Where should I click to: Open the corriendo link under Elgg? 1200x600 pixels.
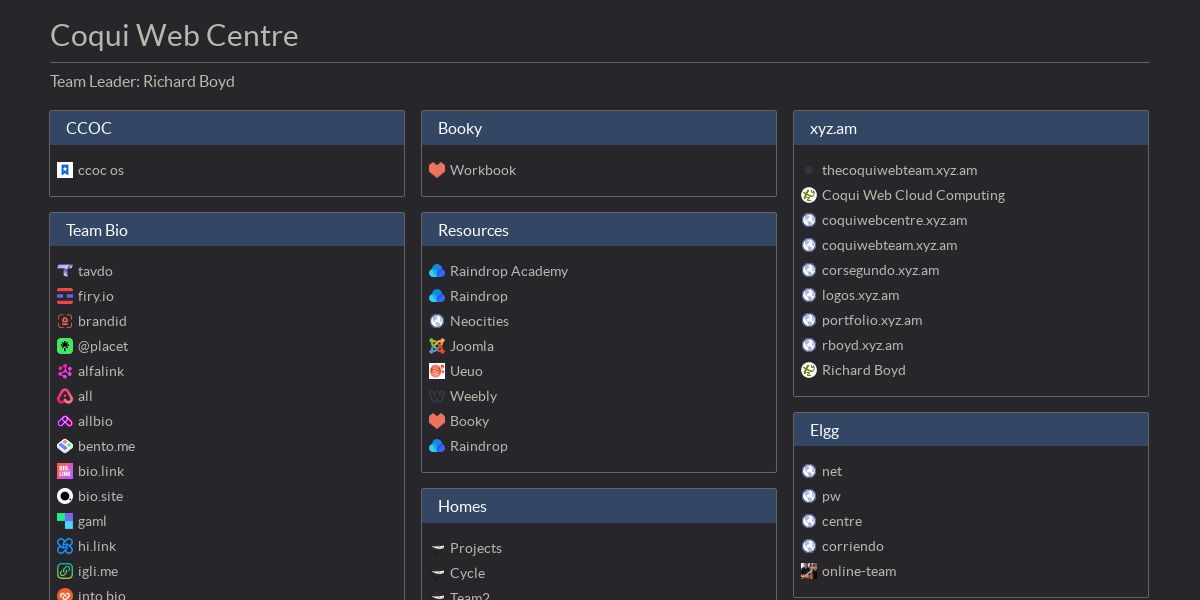pyautogui.click(x=853, y=546)
